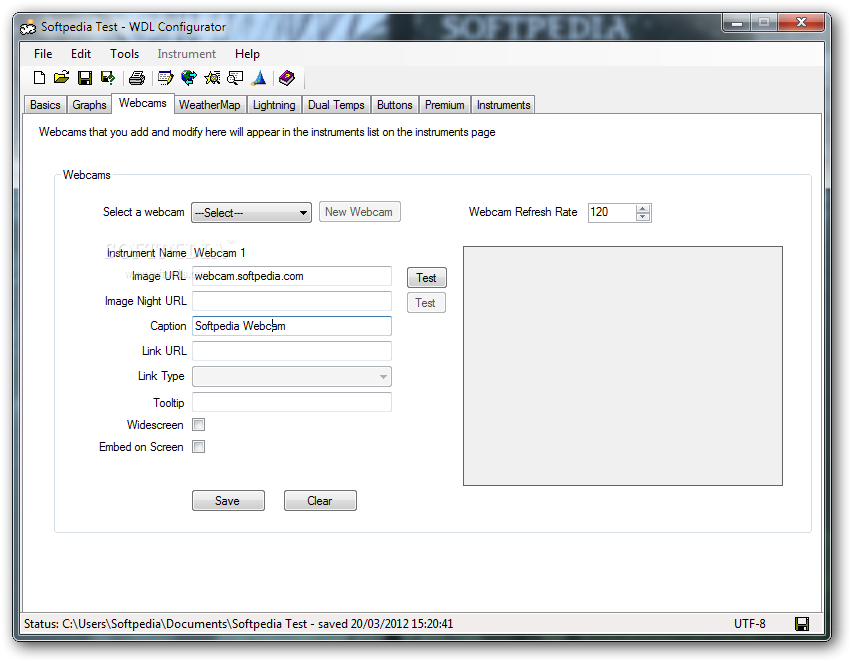The image size is (852, 662).
Task: Click the Save floppy disk toolbar icon
Action: [85, 78]
